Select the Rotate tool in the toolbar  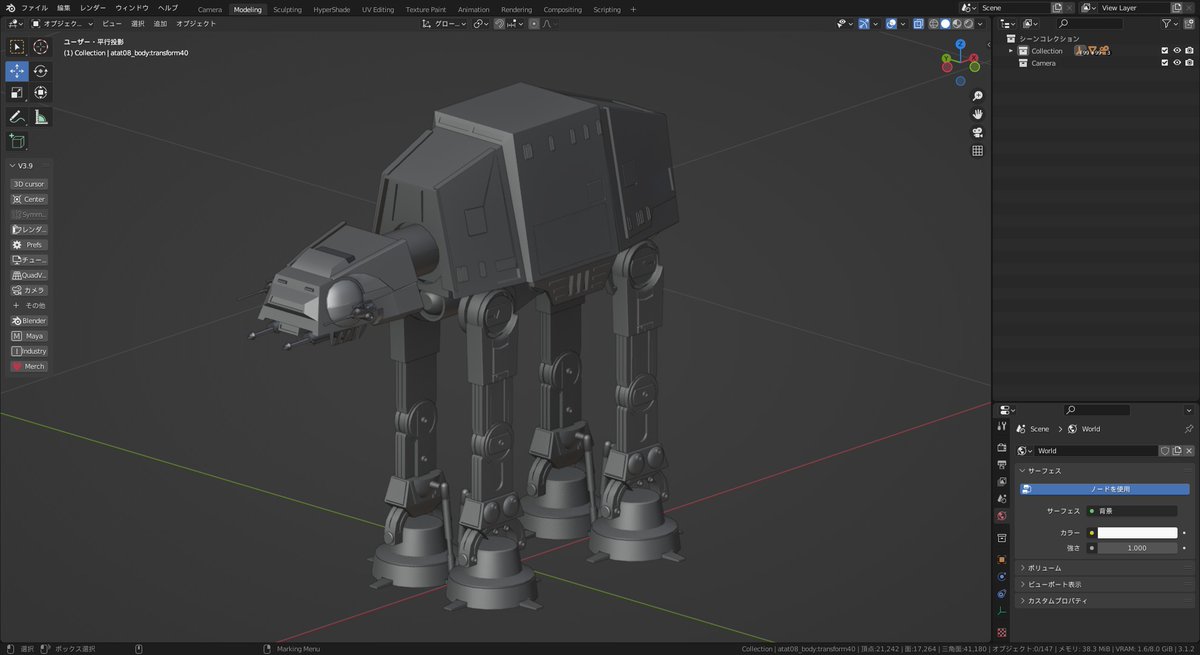point(40,71)
